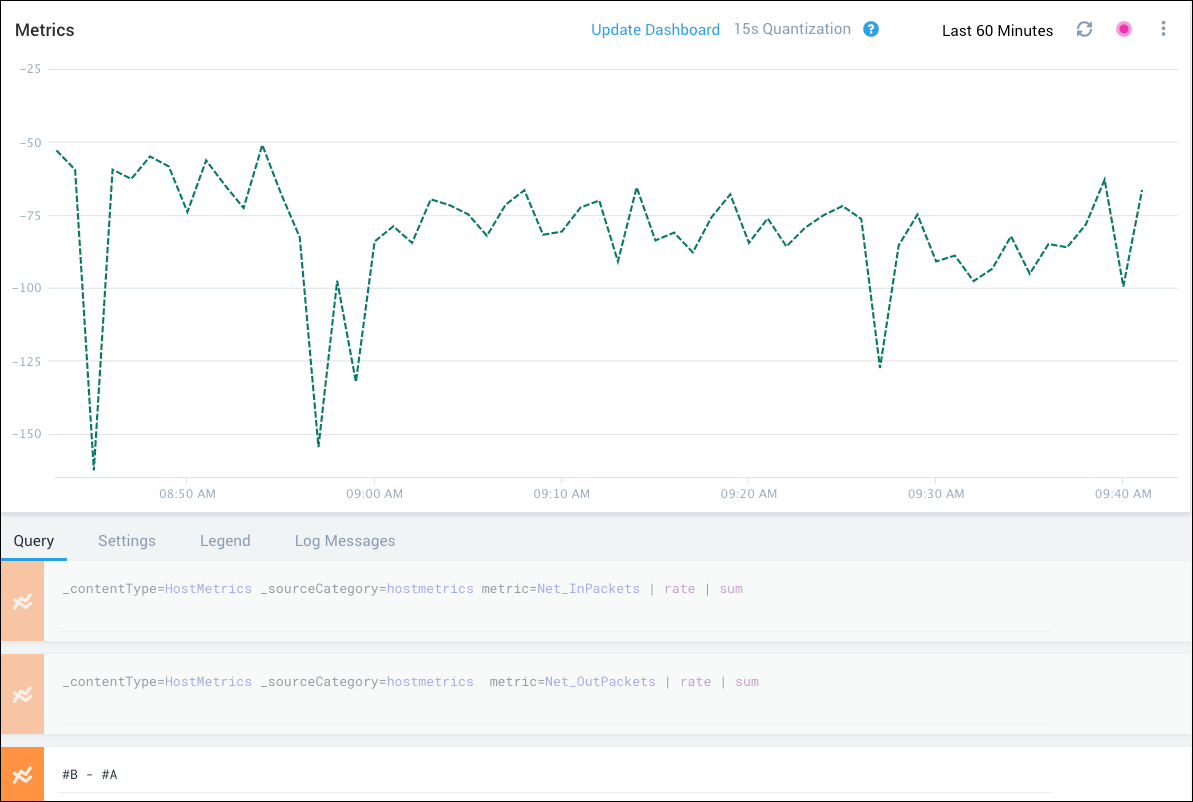Click the Update Dashboard link

(x=655, y=30)
